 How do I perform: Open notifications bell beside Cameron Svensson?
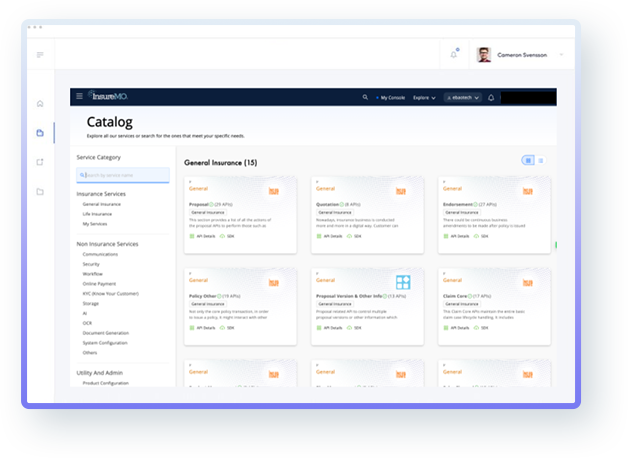pyautogui.click(x=454, y=54)
